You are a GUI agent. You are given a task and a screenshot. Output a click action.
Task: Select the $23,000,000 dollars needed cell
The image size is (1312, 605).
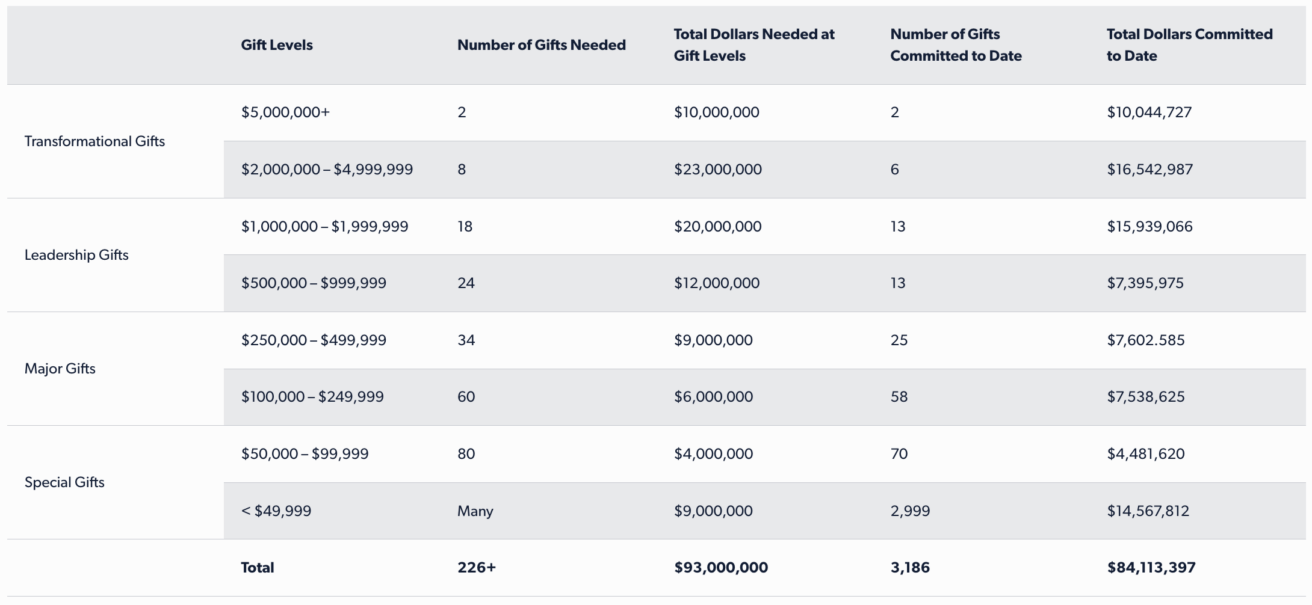717,170
